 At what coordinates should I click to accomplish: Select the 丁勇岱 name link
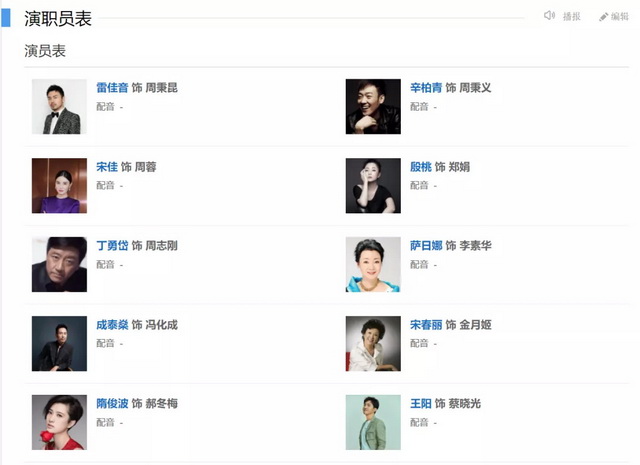click(x=112, y=246)
